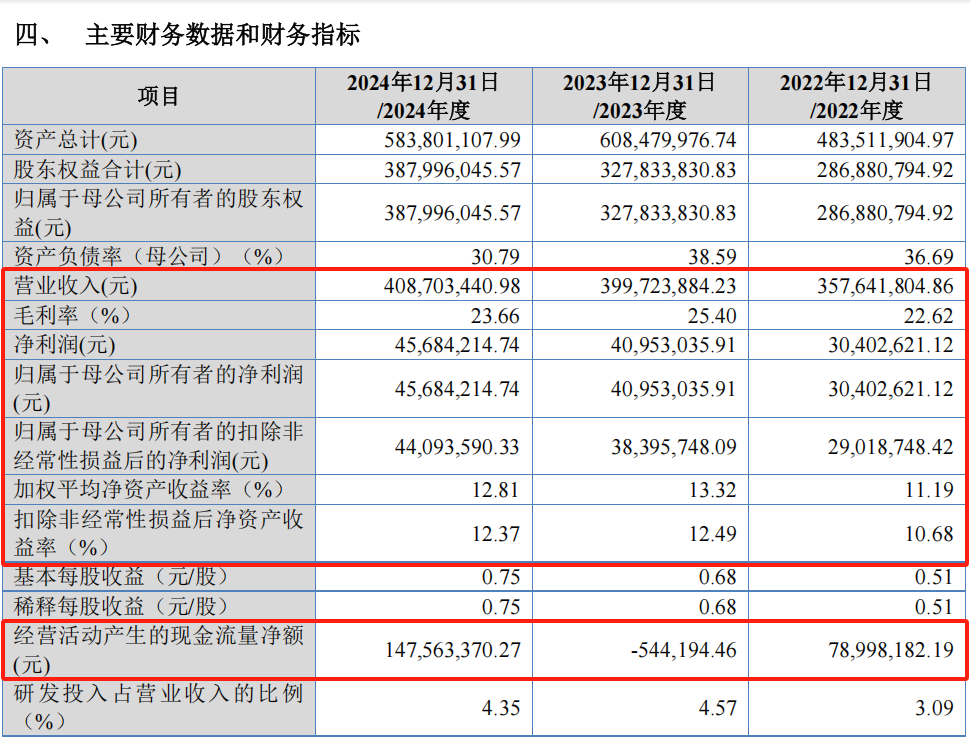Screen dimensions: 970x740
Task: Click the 毛利率 value 25.40
Action: click(711, 316)
